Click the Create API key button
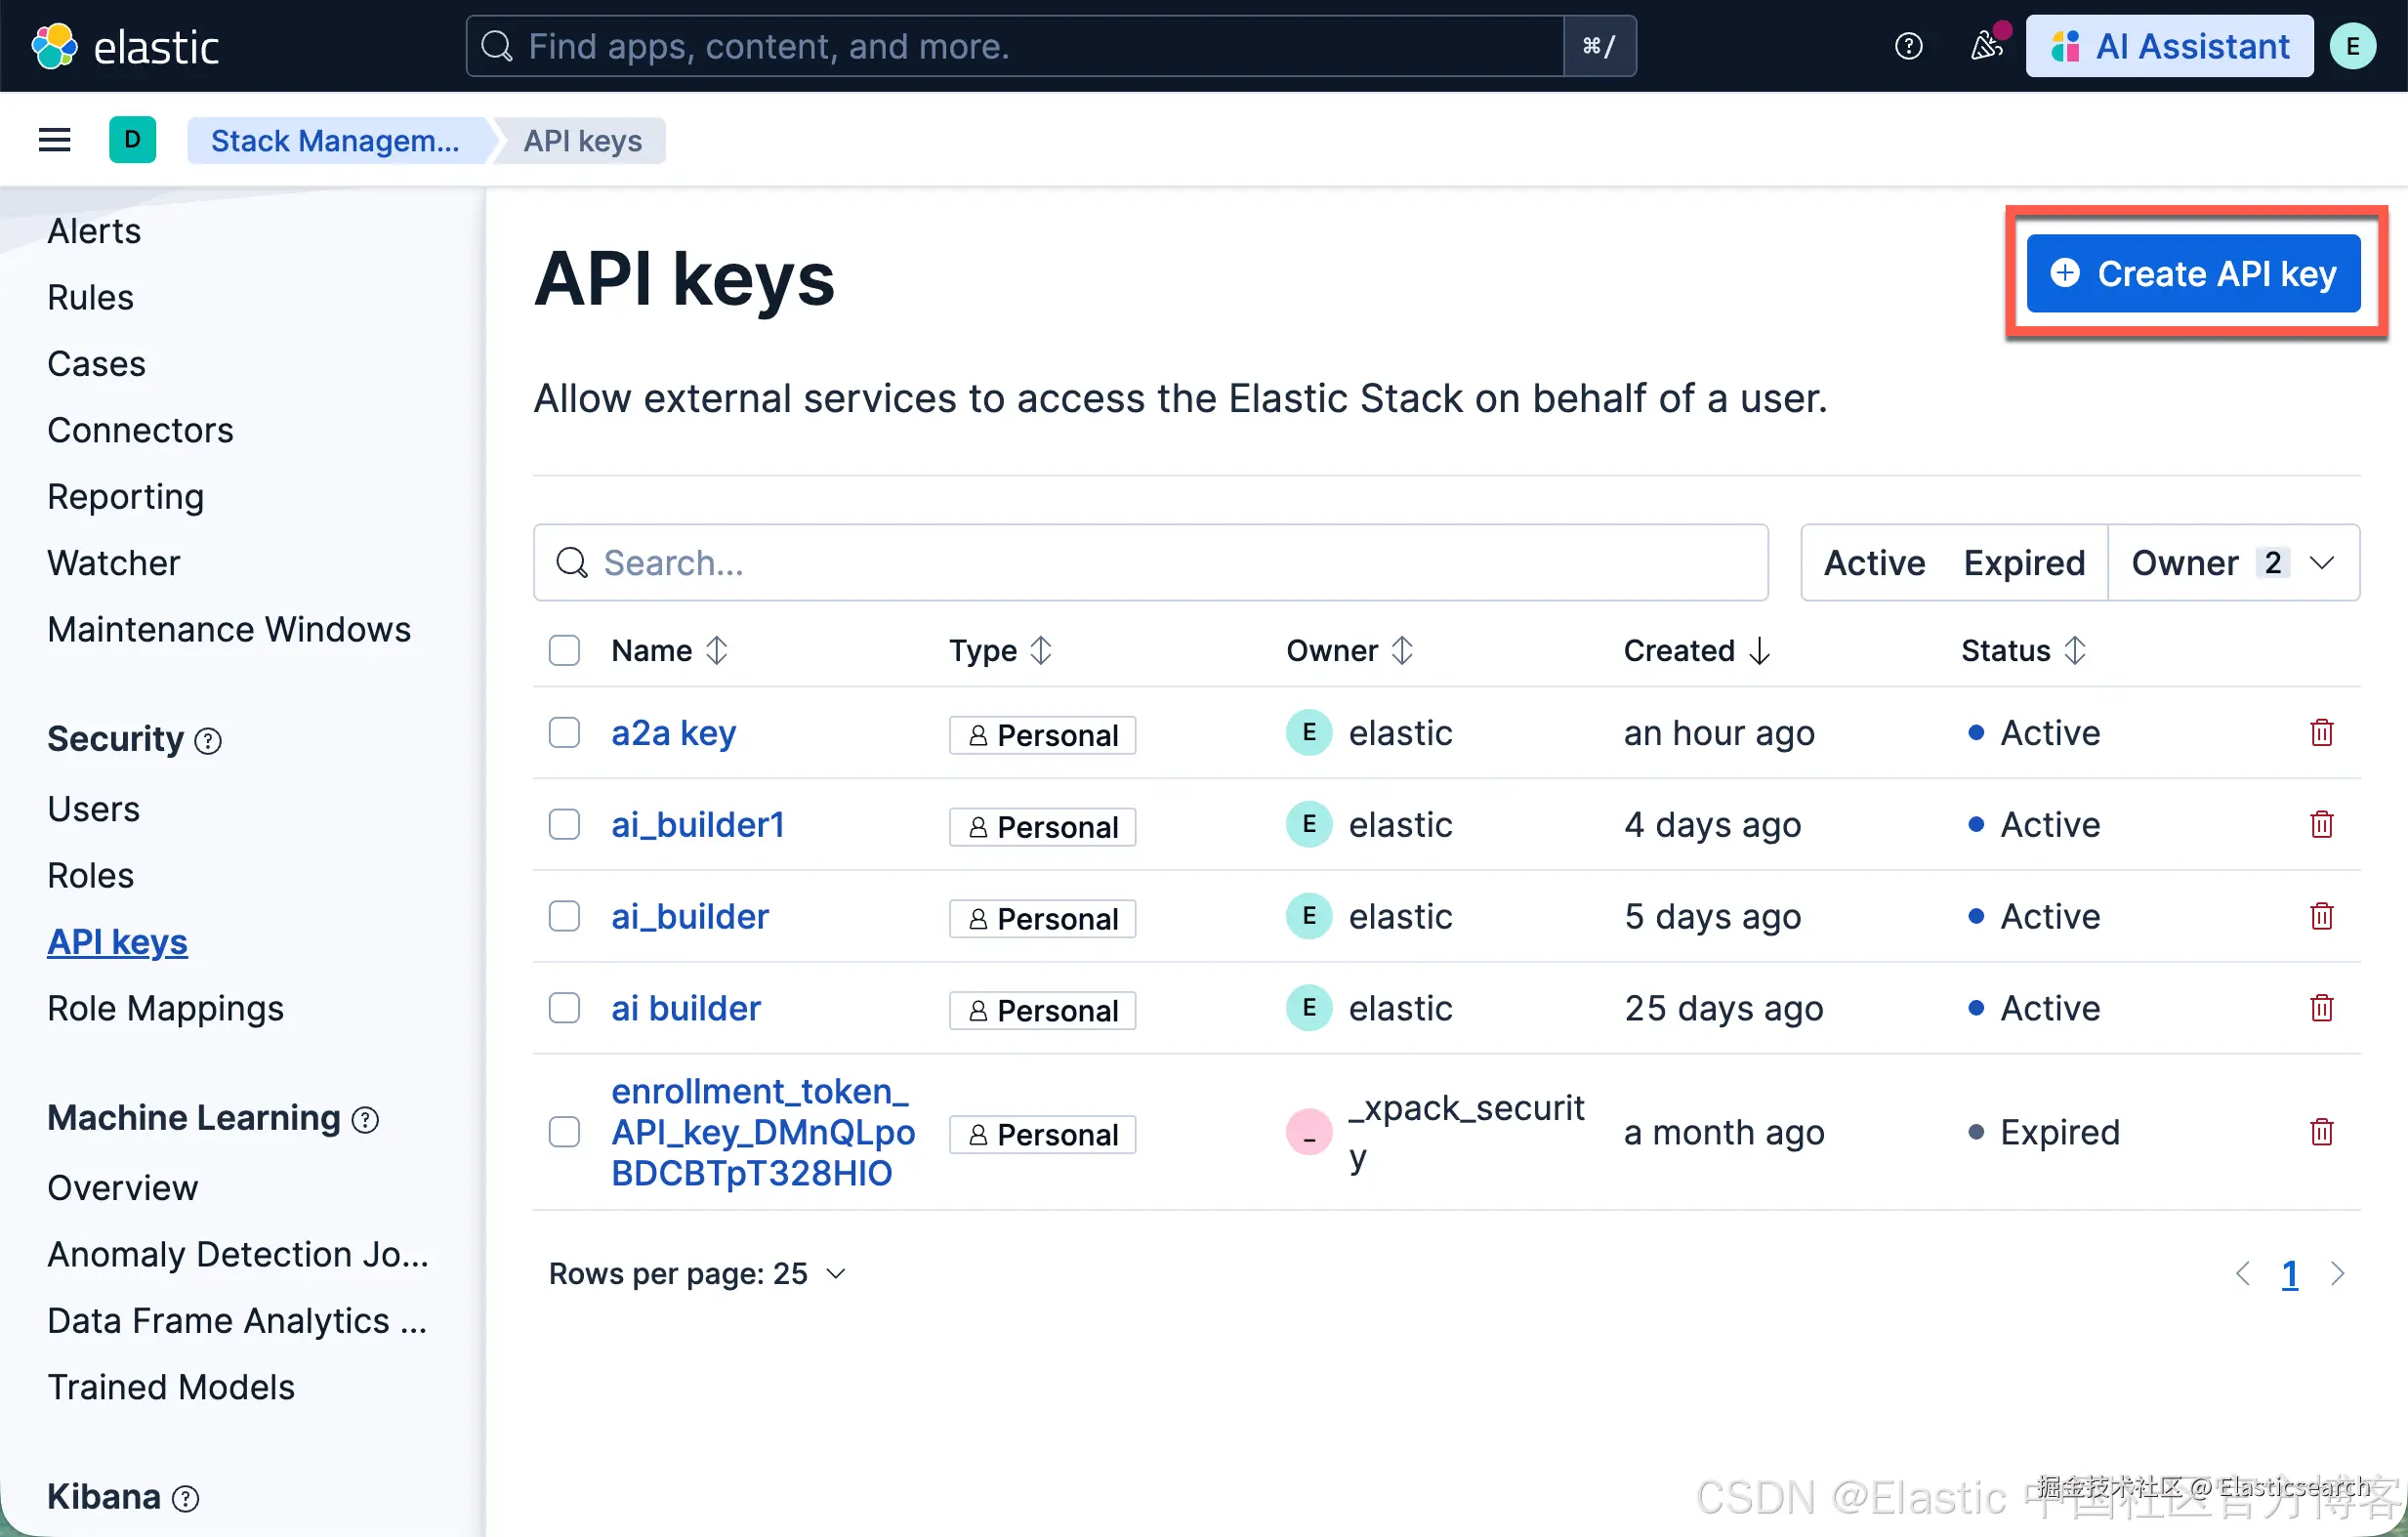 click(2193, 273)
